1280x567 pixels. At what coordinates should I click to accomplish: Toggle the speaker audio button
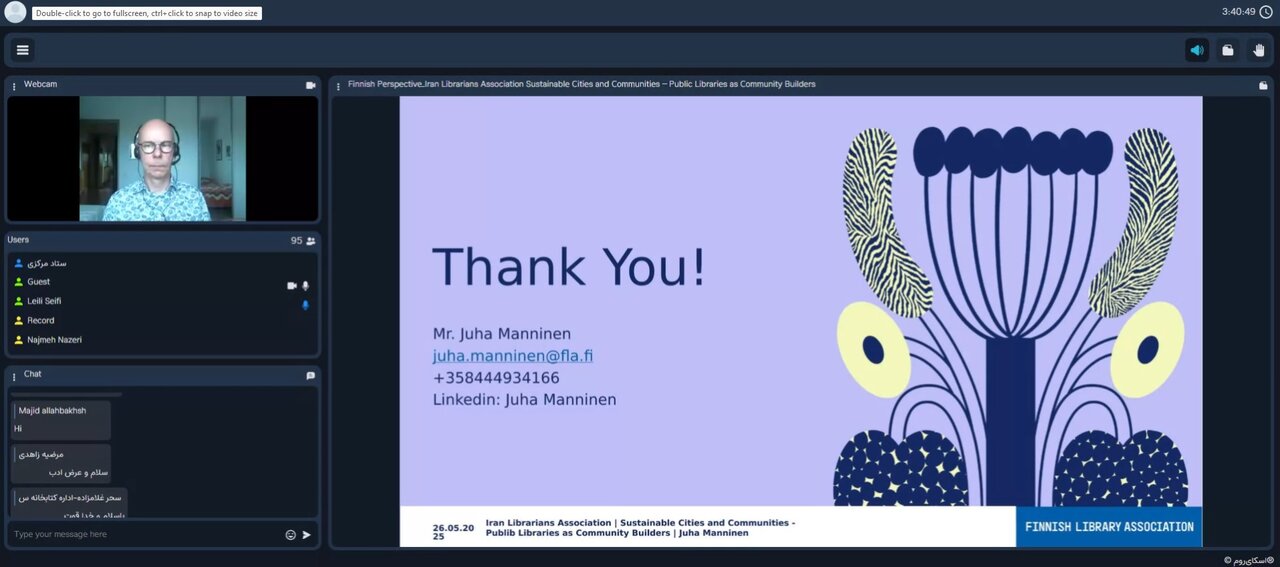point(1196,50)
